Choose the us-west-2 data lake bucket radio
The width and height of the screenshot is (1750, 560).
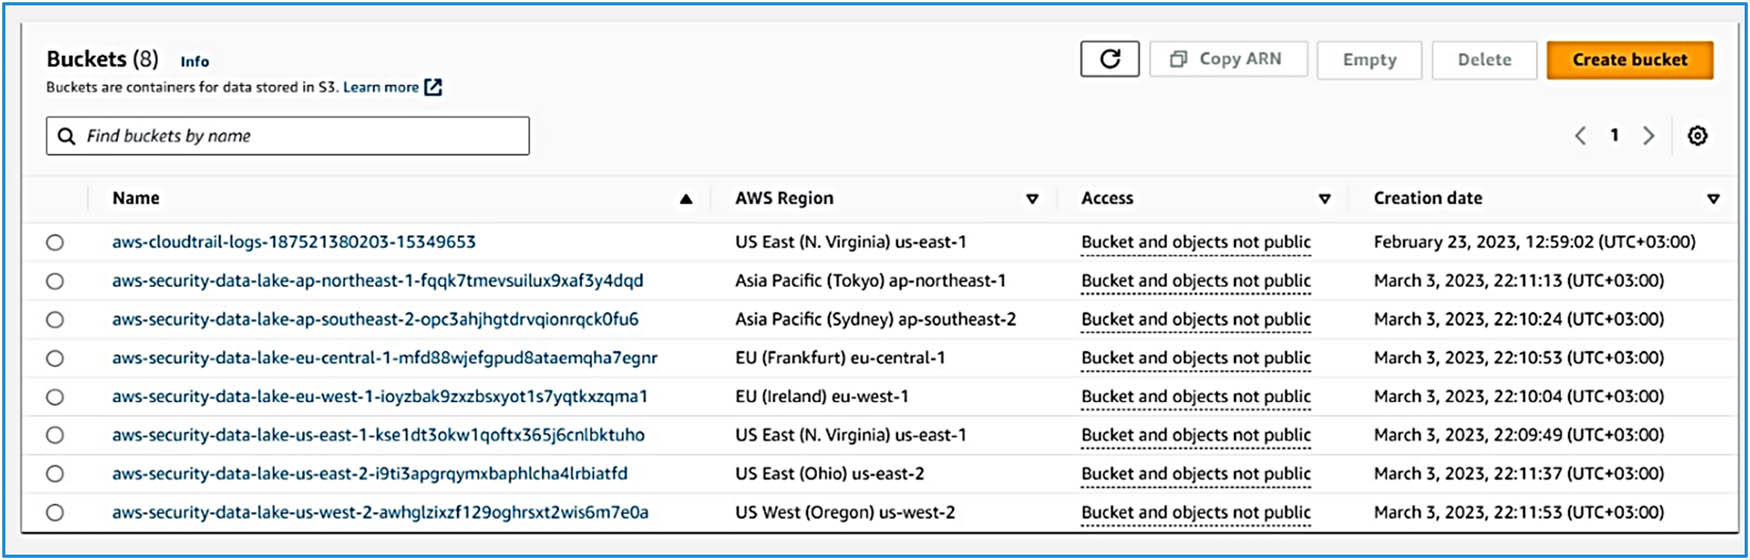pos(55,512)
